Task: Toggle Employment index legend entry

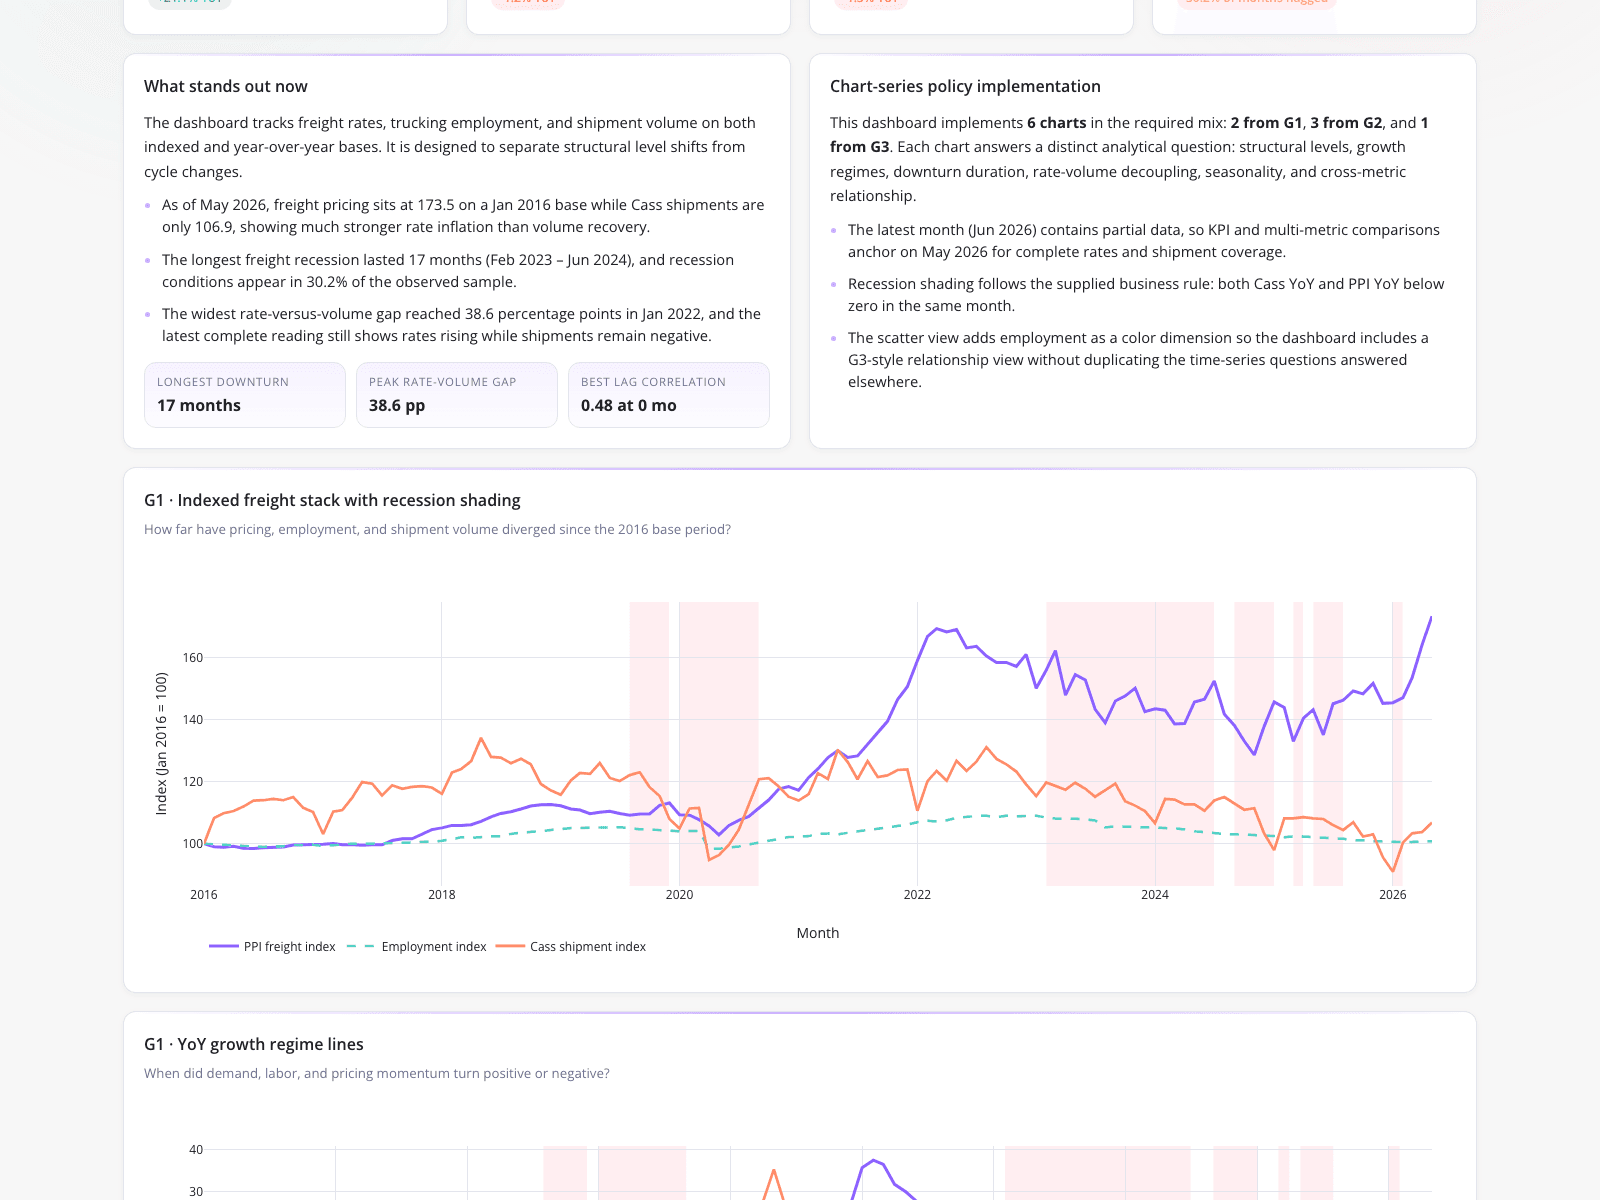Action: 417,946
